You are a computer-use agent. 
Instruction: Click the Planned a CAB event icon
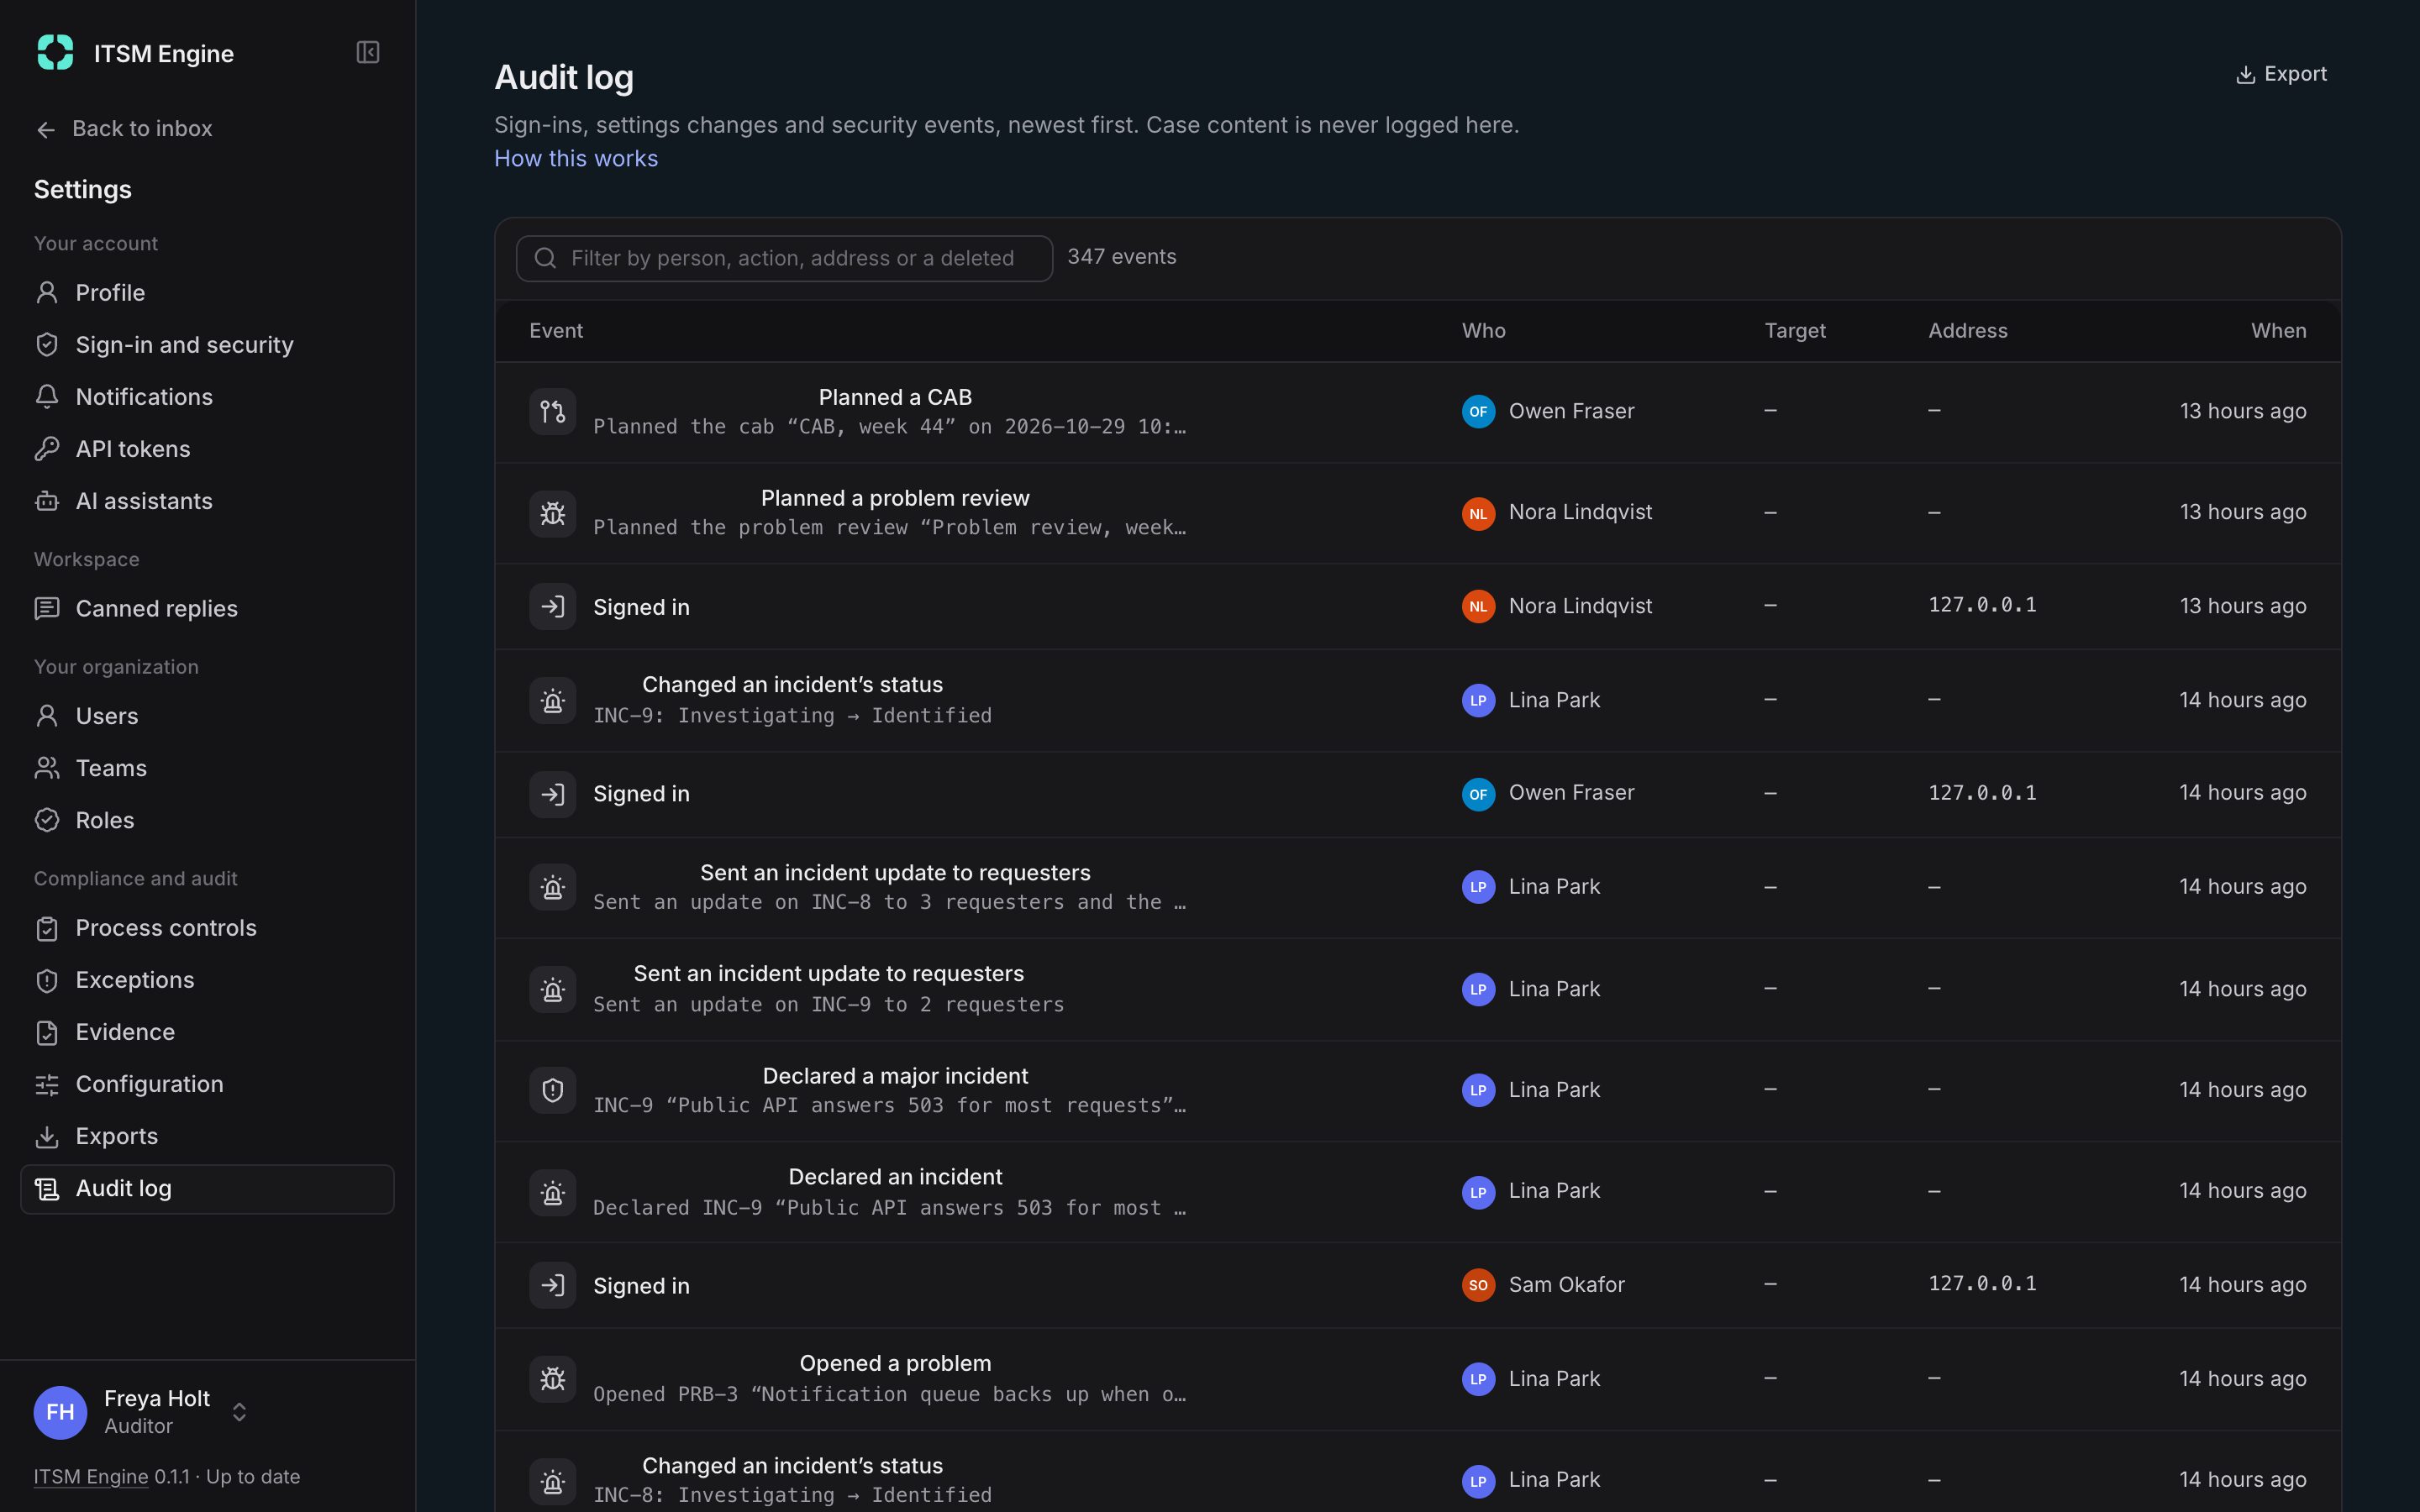pyautogui.click(x=552, y=412)
